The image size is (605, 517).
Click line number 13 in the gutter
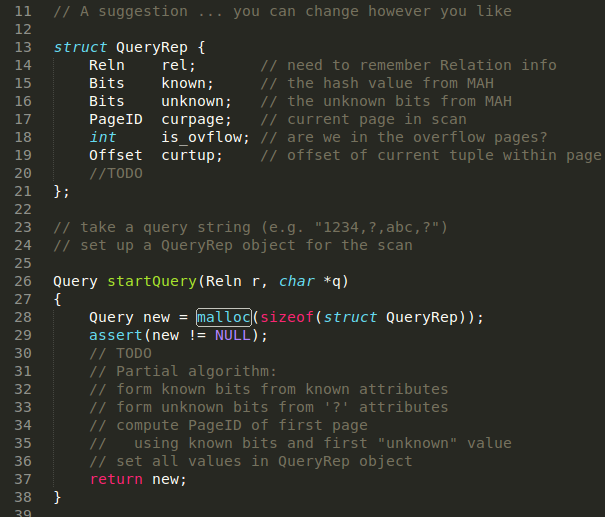tap(24, 47)
